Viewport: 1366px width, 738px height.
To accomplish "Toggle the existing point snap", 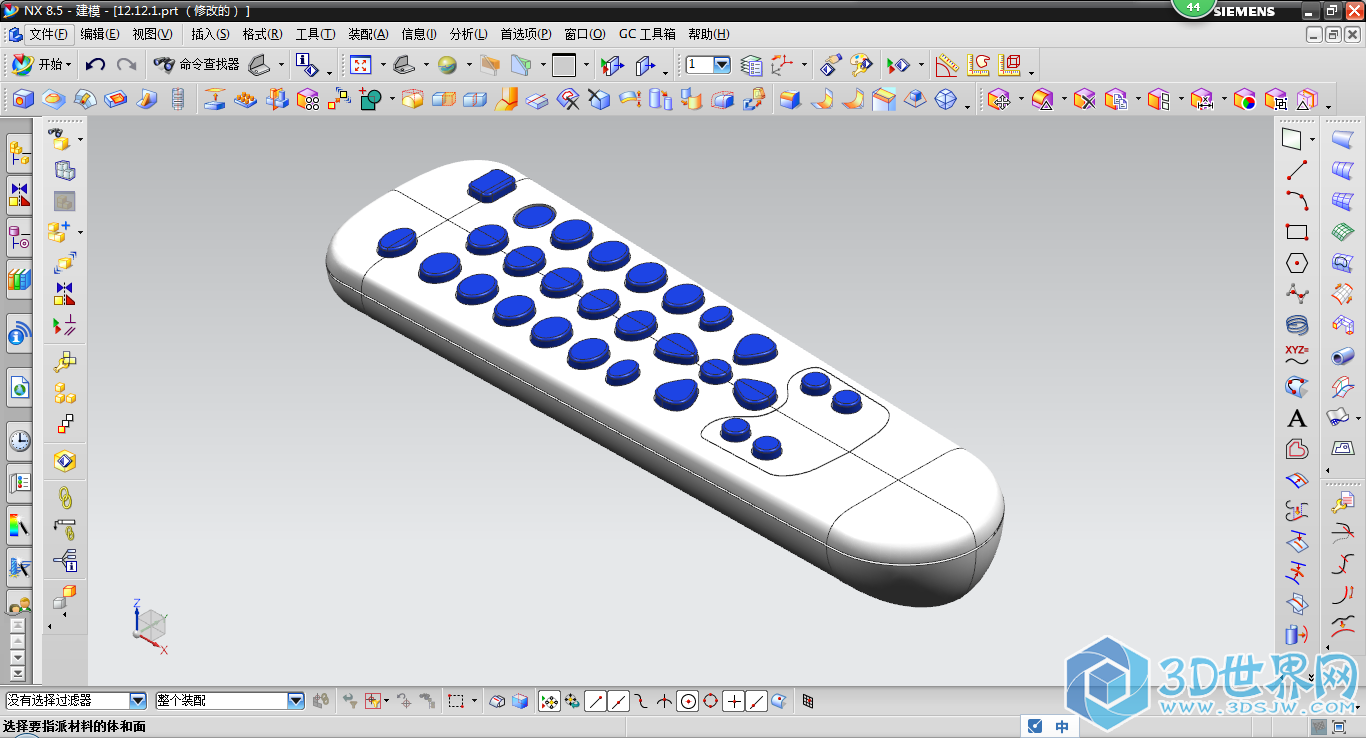I will [x=734, y=701].
